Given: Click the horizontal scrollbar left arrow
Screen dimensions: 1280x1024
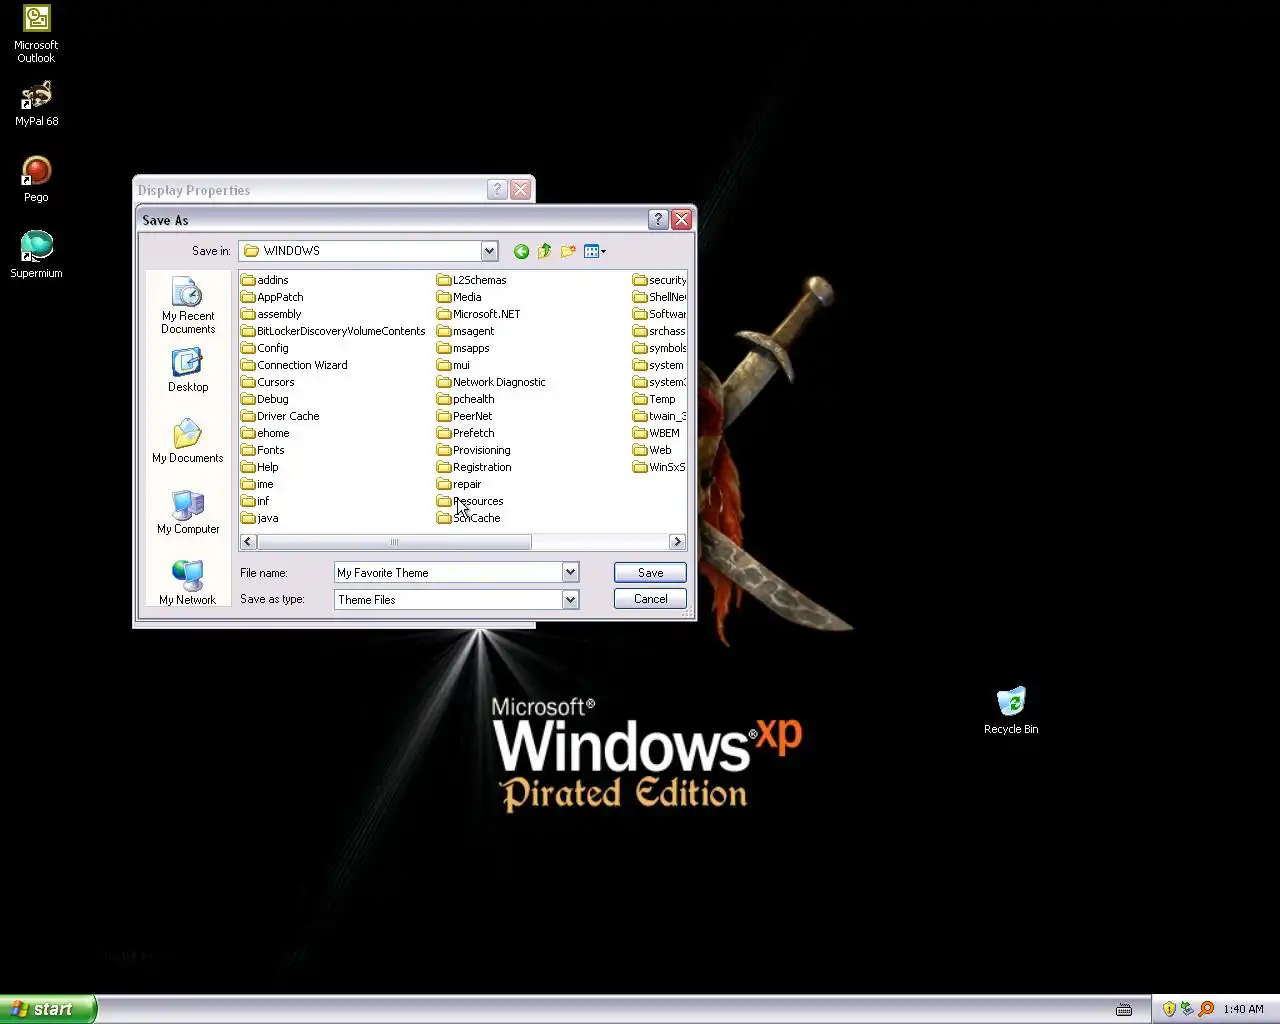Looking at the screenshot, I should (x=248, y=542).
